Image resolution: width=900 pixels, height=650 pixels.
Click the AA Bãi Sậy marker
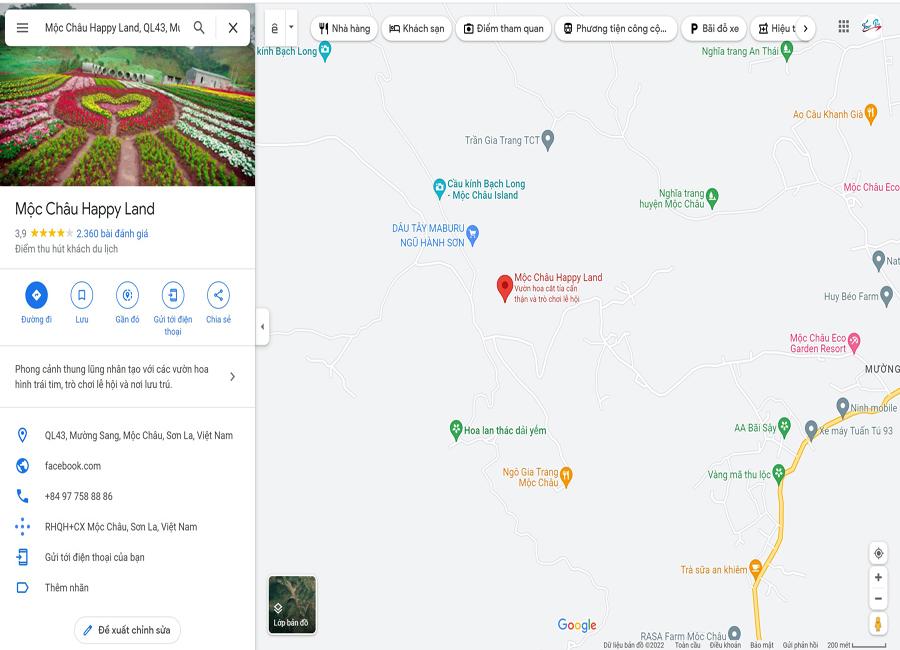784,427
